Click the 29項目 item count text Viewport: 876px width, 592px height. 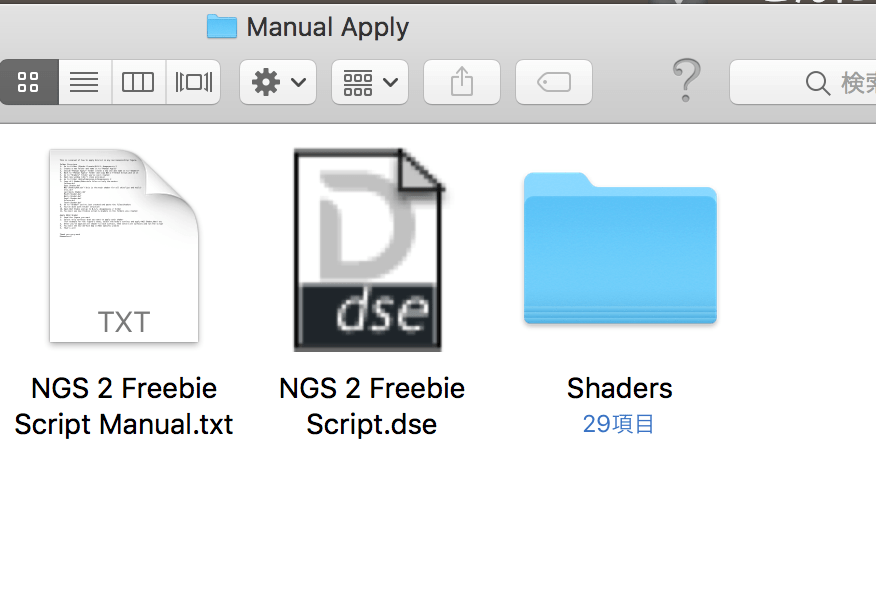(619, 424)
